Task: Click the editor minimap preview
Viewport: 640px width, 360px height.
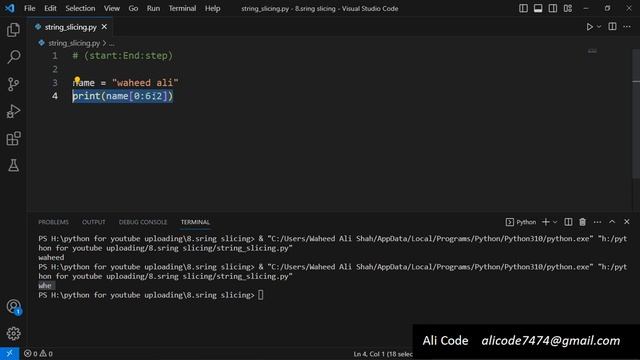Action: pyautogui.click(x=592, y=51)
